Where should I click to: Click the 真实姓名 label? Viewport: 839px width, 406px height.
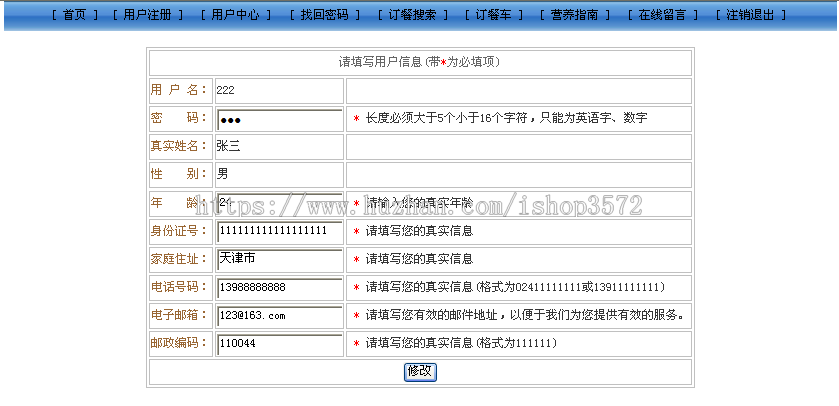tap(179, 145)
